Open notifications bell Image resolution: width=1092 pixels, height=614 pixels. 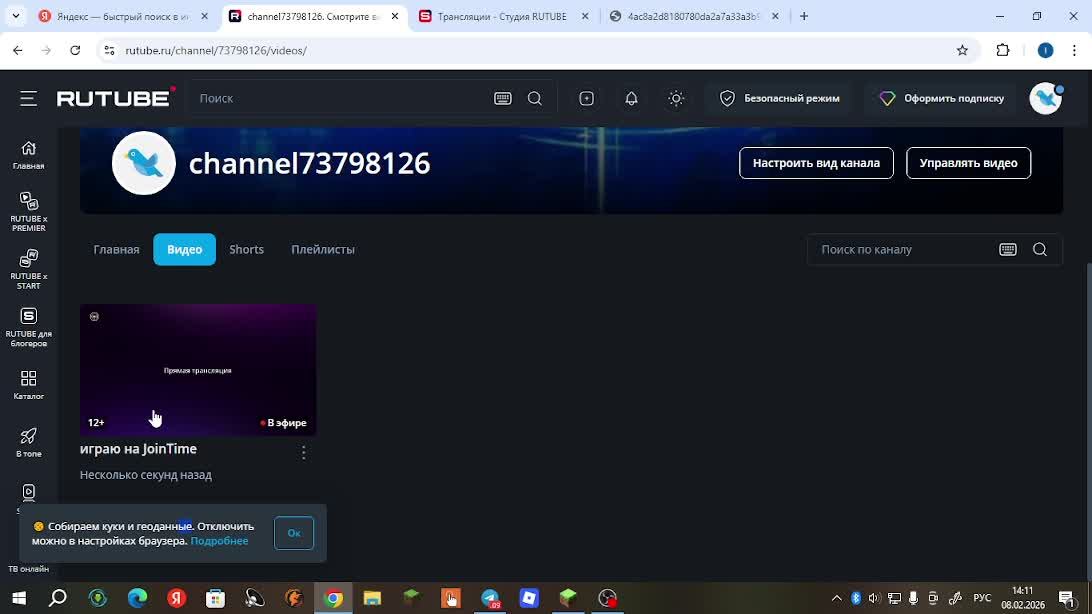(x=631, y=99)
